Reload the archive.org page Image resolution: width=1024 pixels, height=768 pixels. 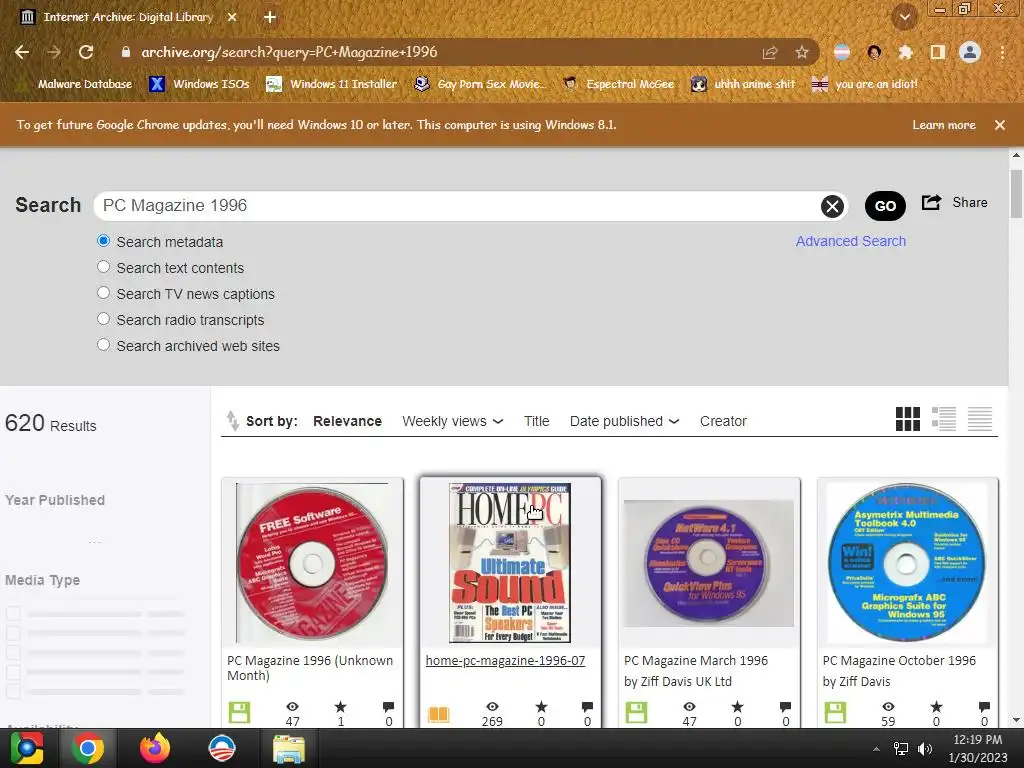86,52
